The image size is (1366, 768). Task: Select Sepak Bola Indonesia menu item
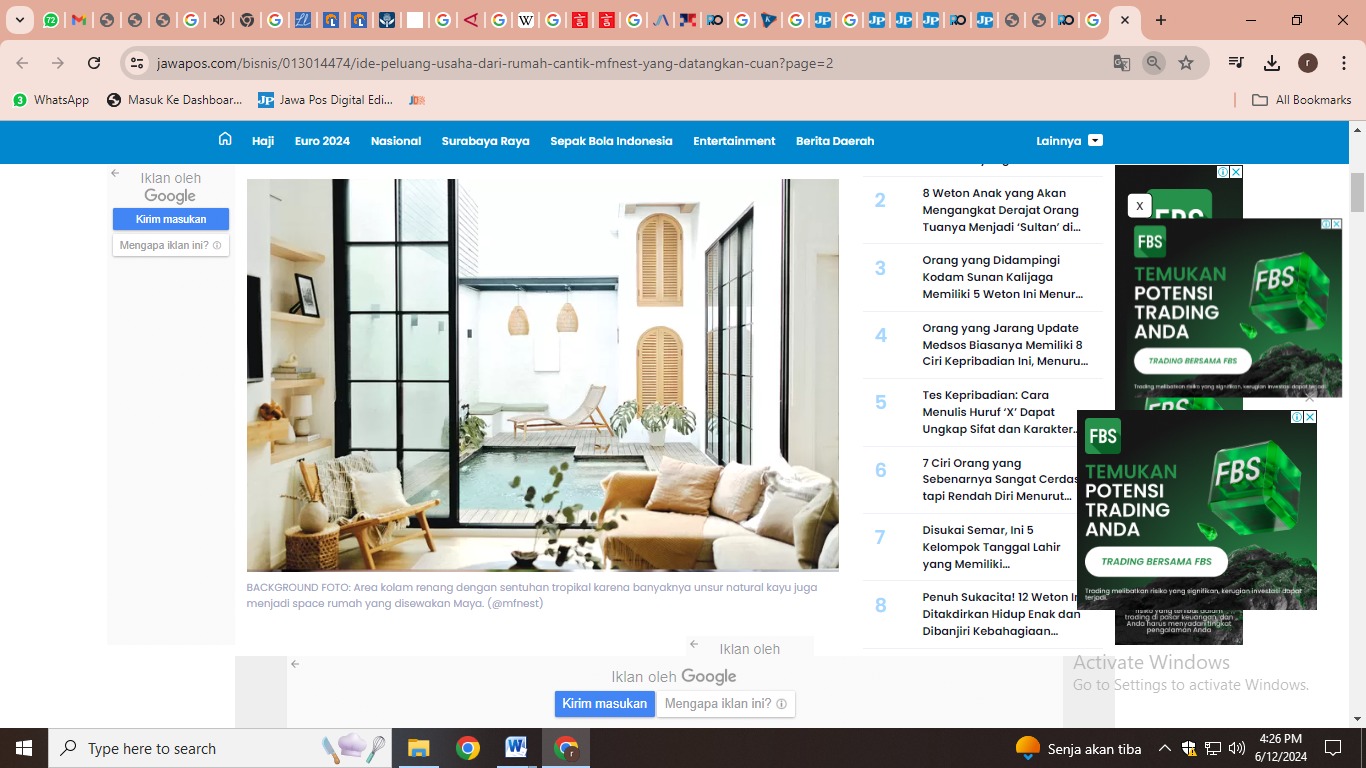pos(611,141)
